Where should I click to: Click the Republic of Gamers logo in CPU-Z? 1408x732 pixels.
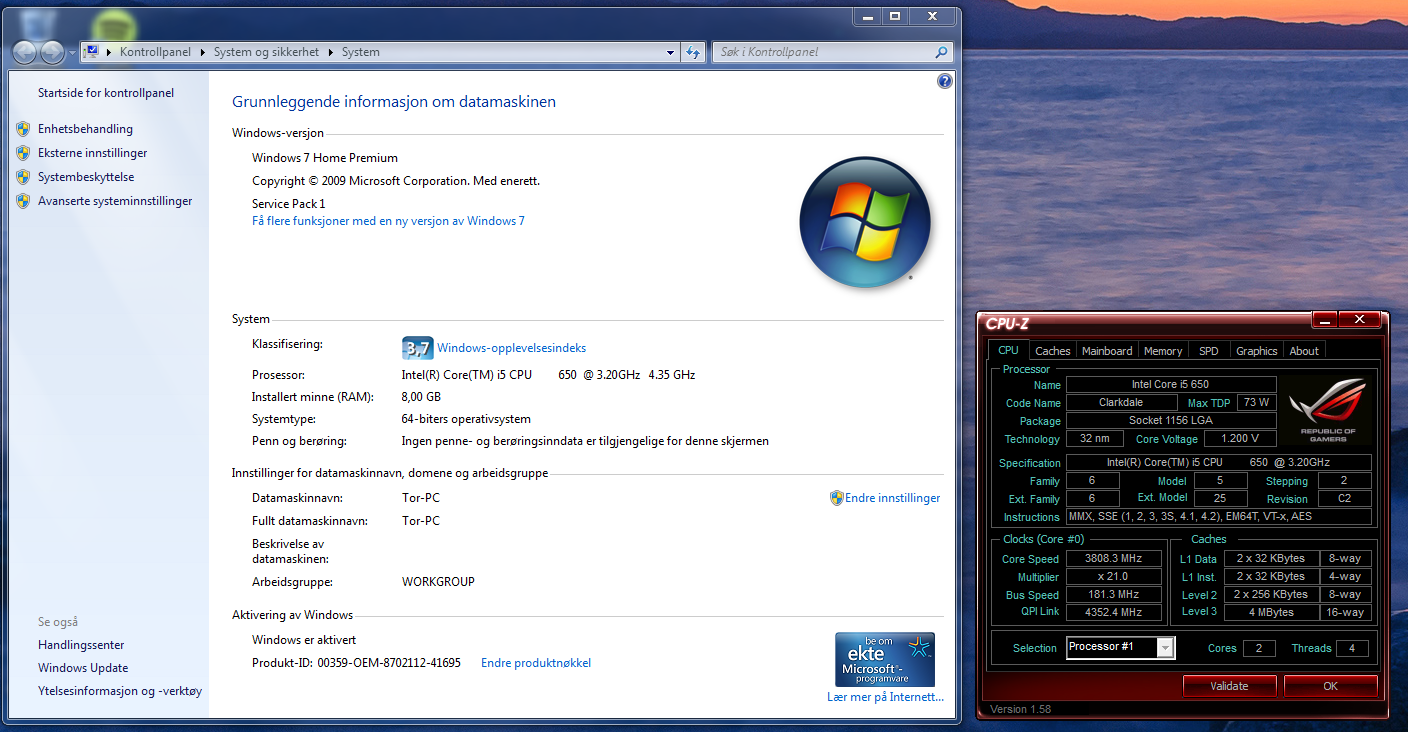click(1328, 410)
